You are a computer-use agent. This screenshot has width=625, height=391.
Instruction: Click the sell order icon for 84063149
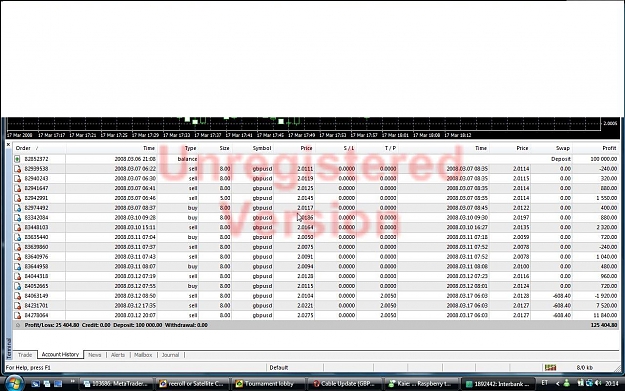[x=18, y=296]
